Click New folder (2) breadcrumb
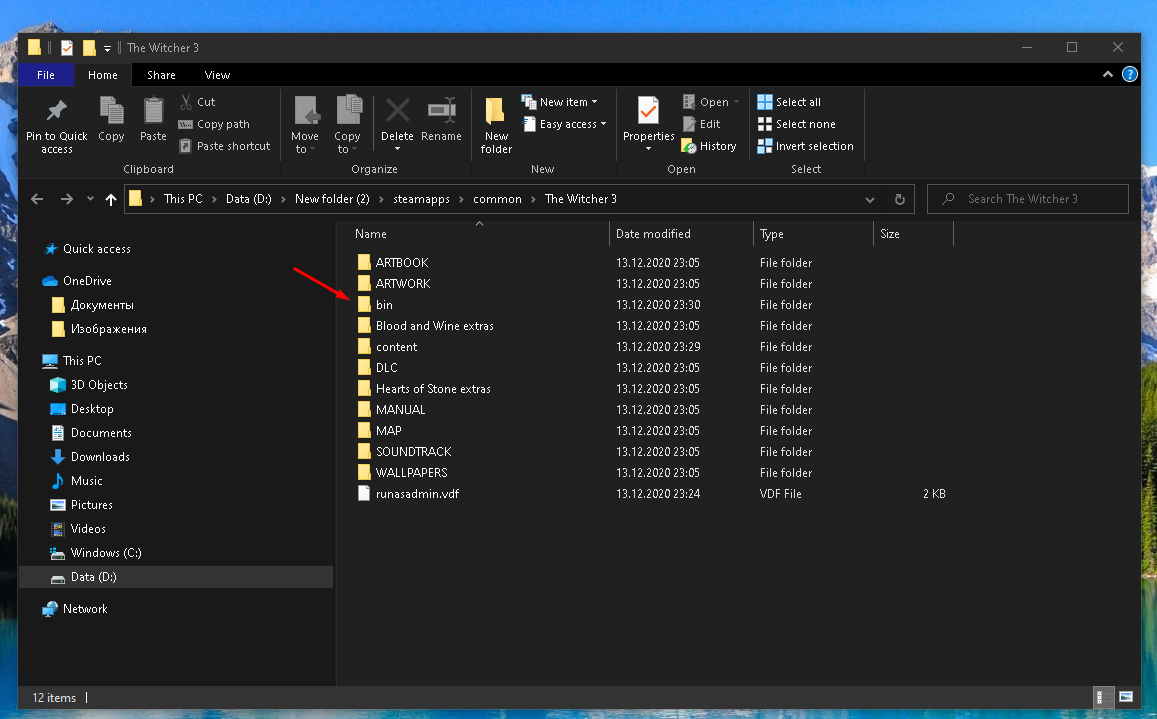This screenshot has height=719, width=1157. tap(332, 199)
